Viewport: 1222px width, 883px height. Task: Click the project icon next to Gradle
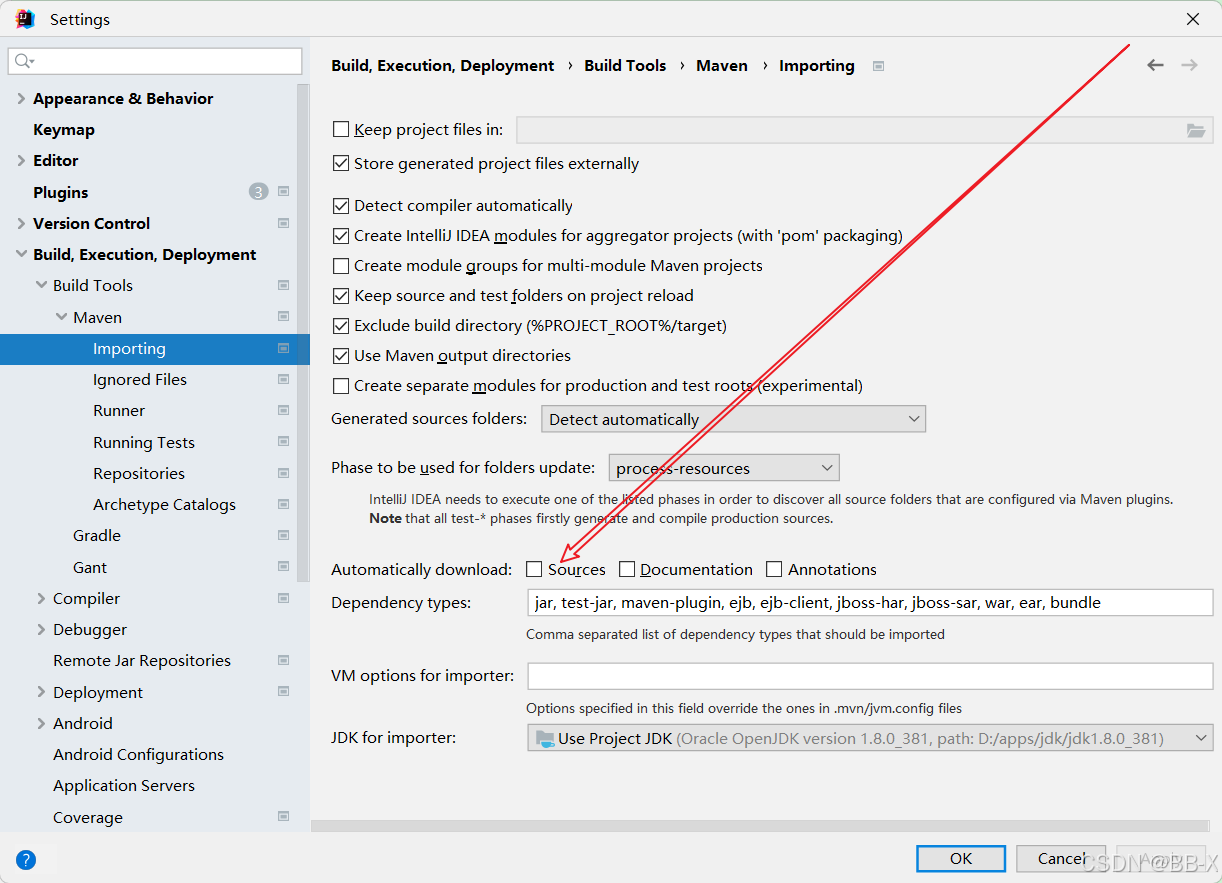tap(284, 535)
